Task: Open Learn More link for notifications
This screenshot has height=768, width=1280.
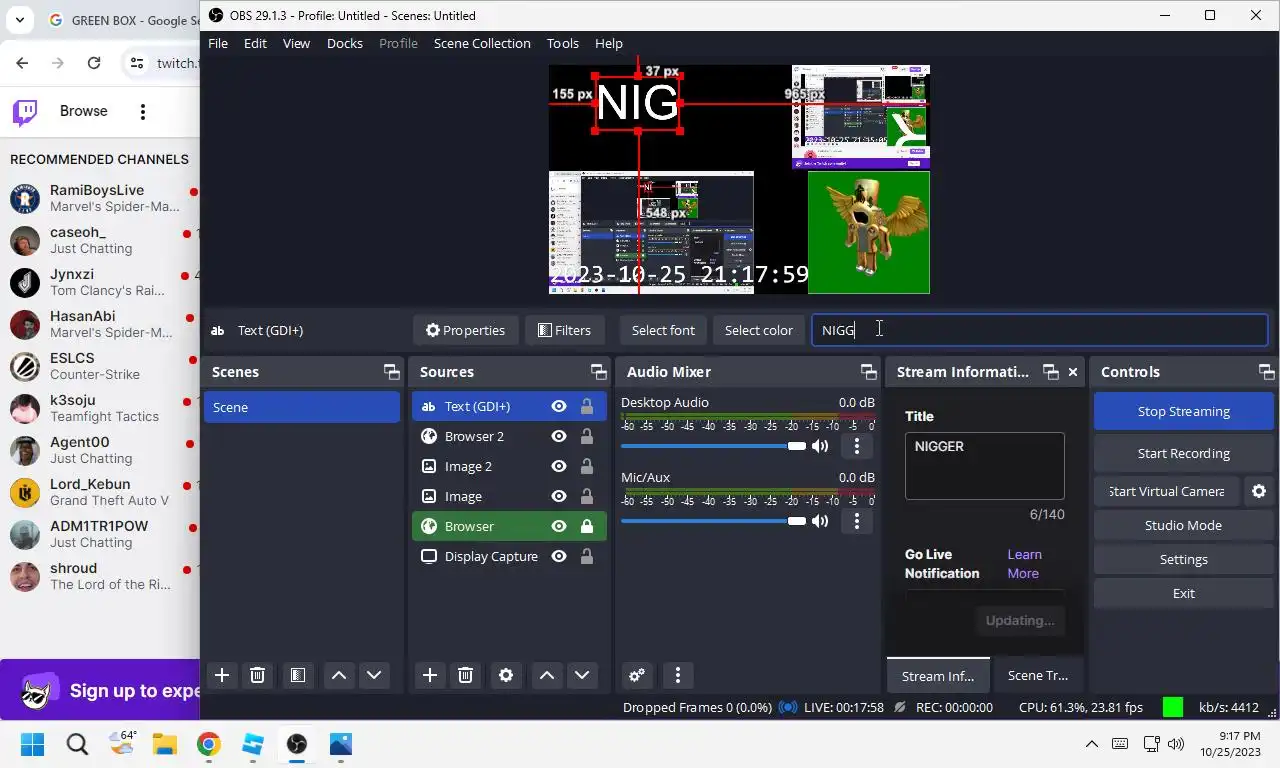Action: 1024,564
